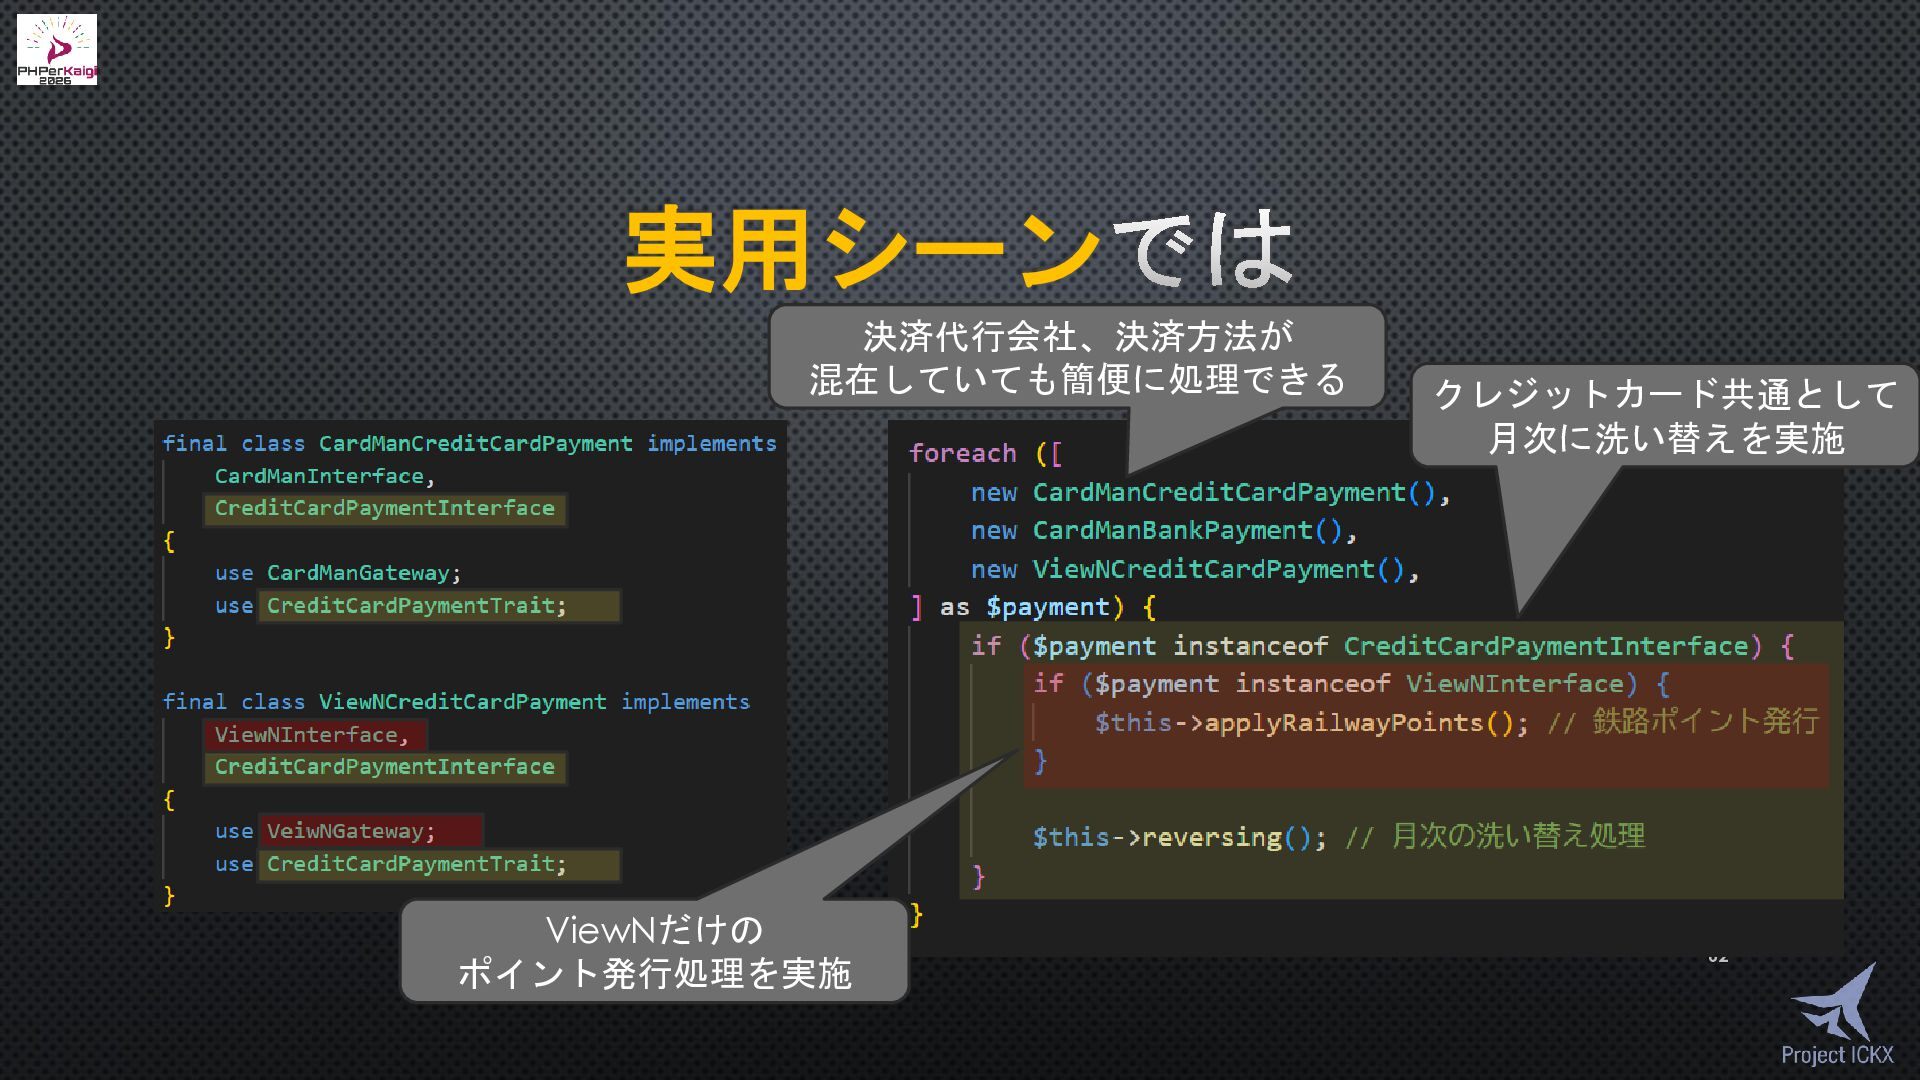
Task: Click new CardManBankPayment() line
Action: [1162, 531]
